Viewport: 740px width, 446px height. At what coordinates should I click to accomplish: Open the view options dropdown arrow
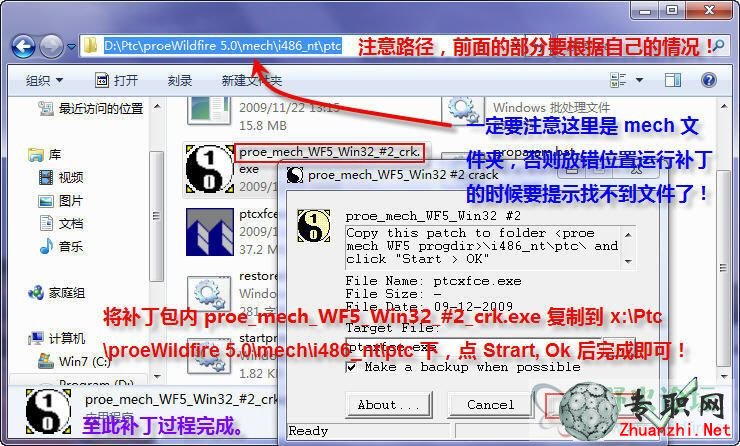coord(639,80)
